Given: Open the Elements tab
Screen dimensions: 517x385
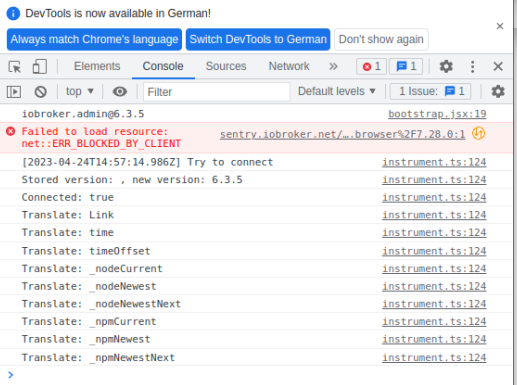Looking at the screenshot, I should pyautogui.click(x=97, y=66).
